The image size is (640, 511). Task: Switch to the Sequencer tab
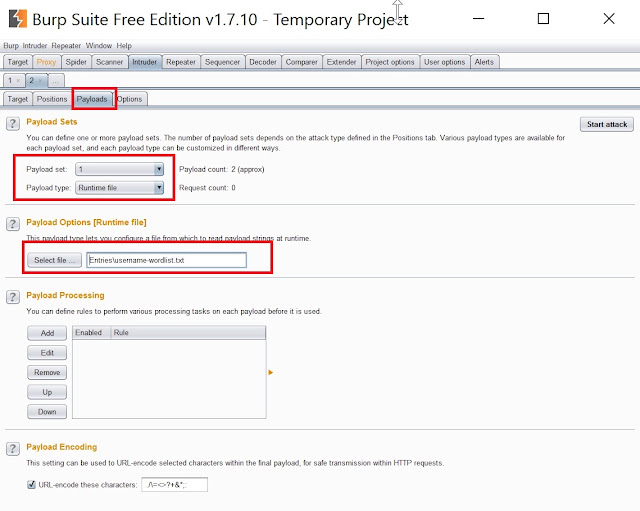pyautogui.click(x=222, y=62)
